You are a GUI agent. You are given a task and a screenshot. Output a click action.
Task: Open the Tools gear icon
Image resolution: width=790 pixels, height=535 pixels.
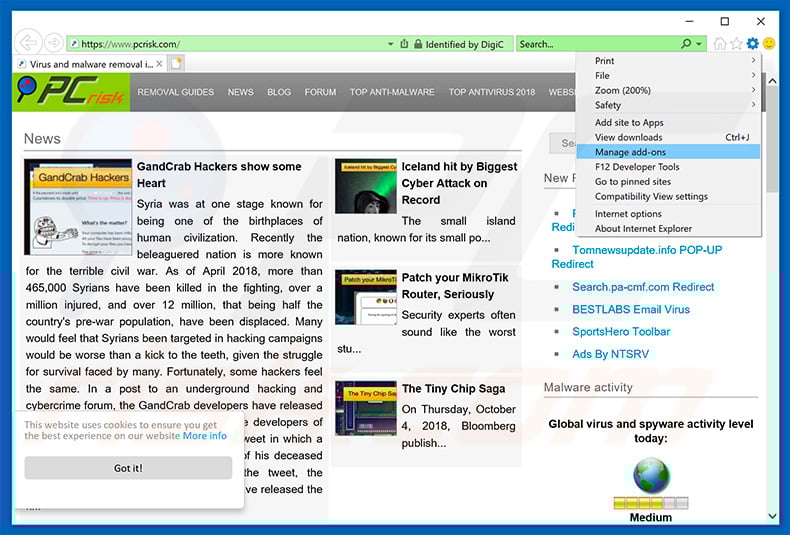coord(752,43)
